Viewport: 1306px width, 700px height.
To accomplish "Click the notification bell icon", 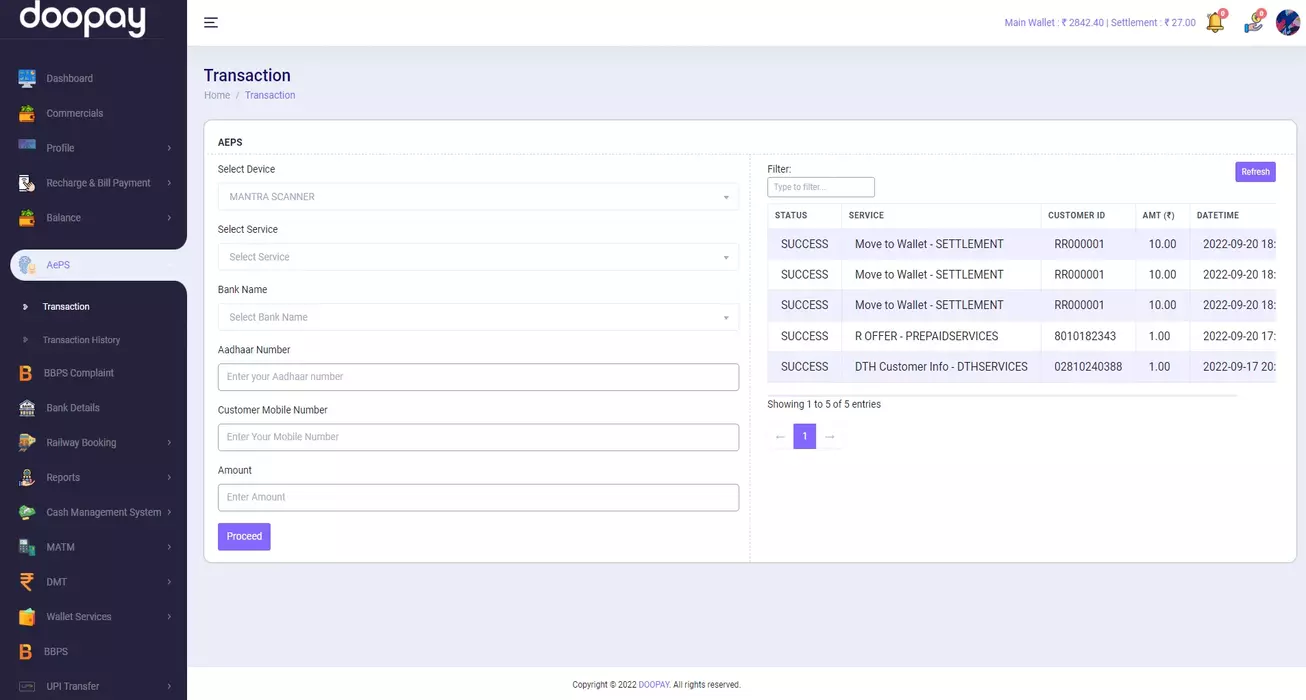I will point(1215,22).
